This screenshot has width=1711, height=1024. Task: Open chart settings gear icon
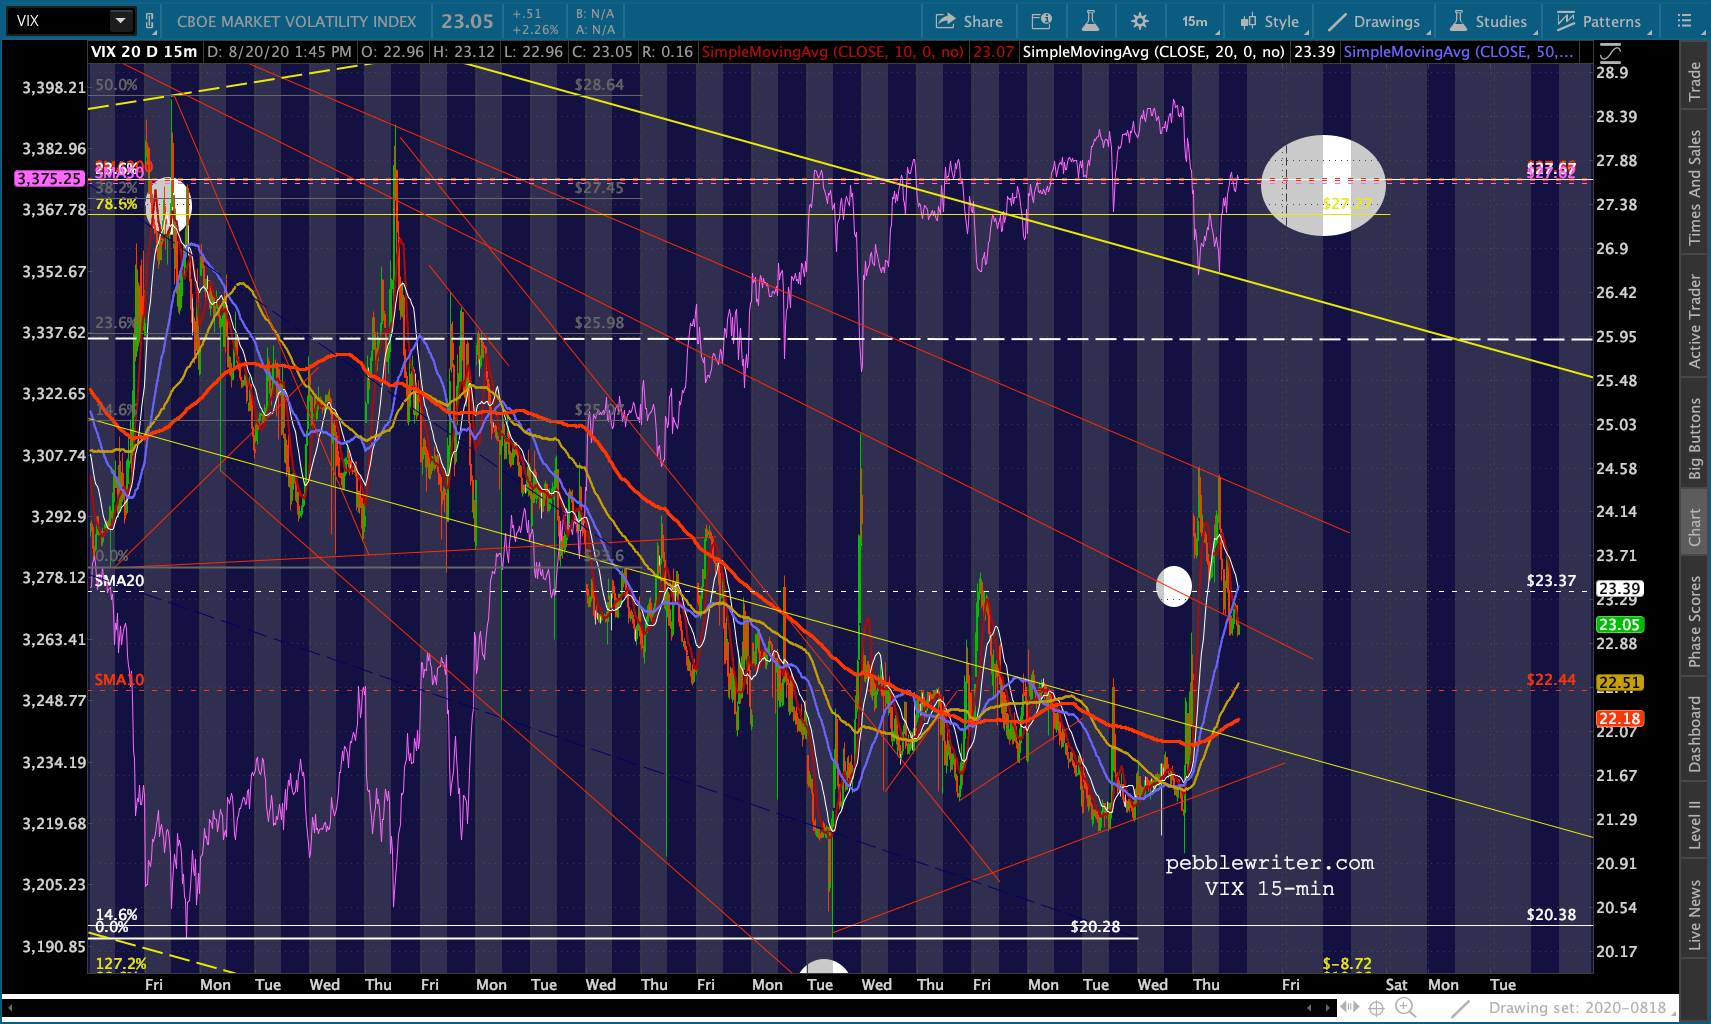1139,21
